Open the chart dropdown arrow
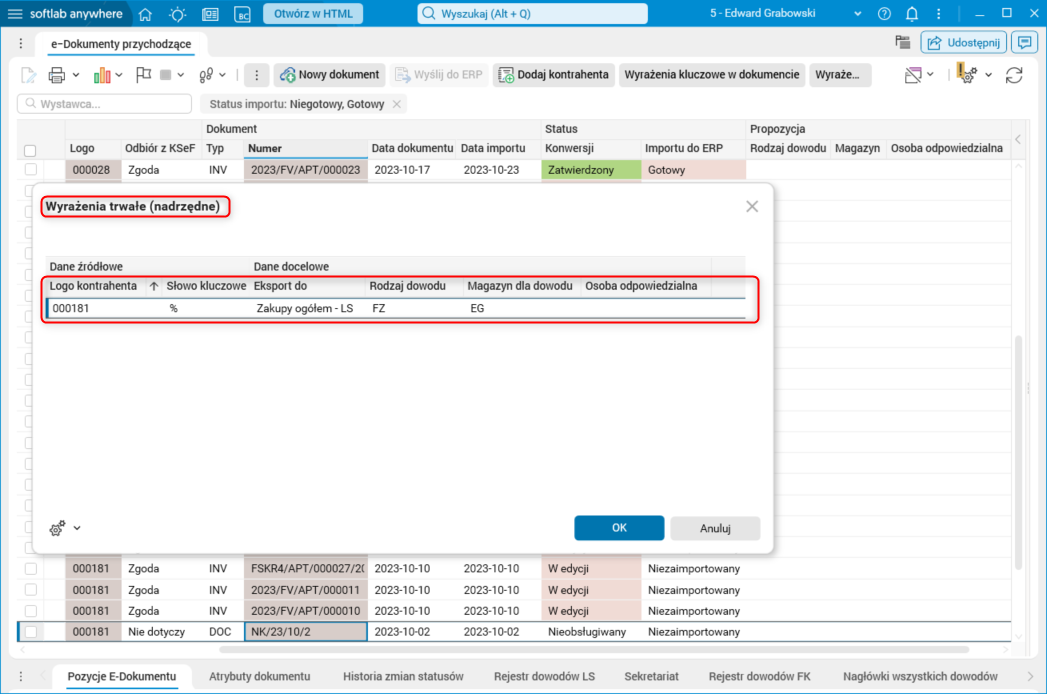The image size is (1047, 694). 119,75
